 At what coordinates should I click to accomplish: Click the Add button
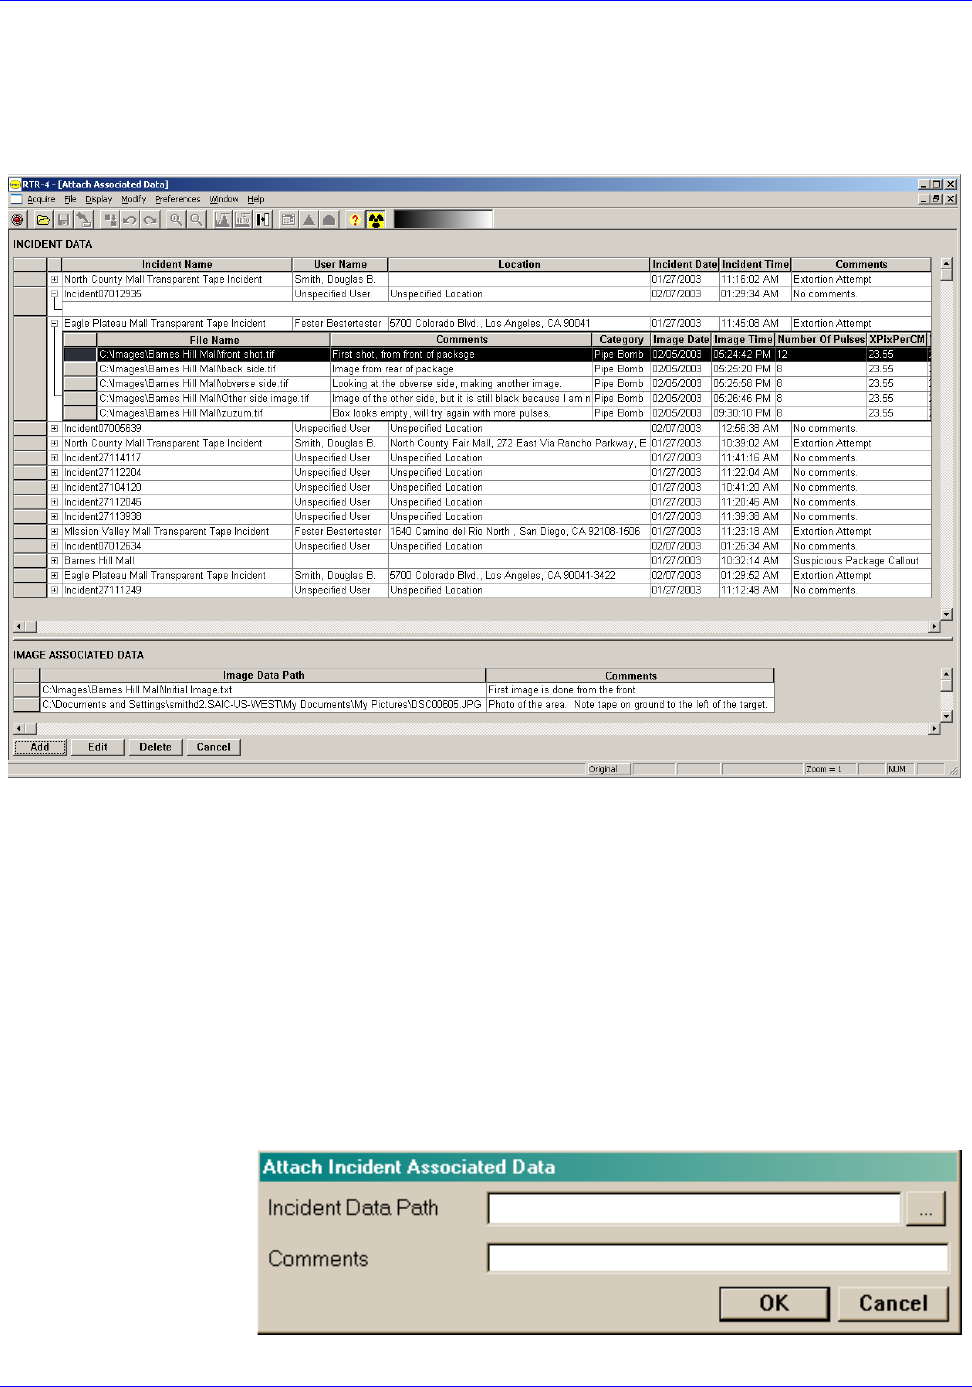pos(40,747)
